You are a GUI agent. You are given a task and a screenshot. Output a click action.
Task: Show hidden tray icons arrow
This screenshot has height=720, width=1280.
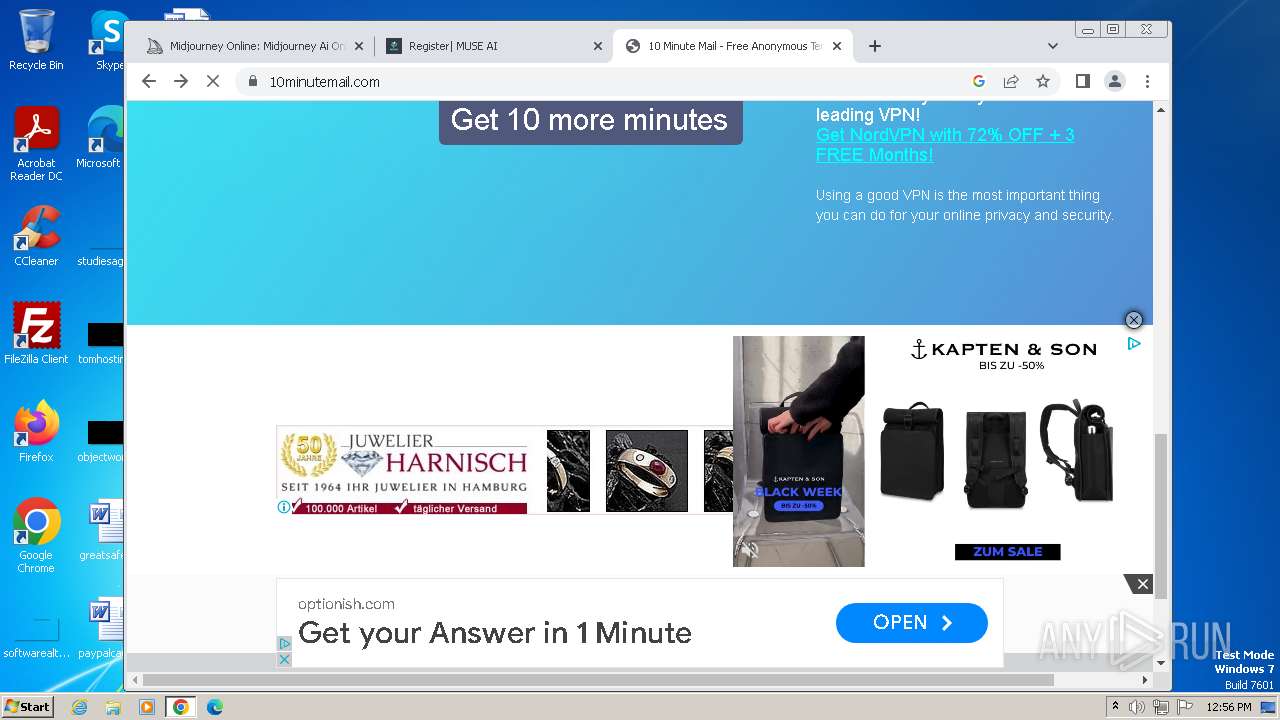pyautogui.click(x=1115, y=707)
